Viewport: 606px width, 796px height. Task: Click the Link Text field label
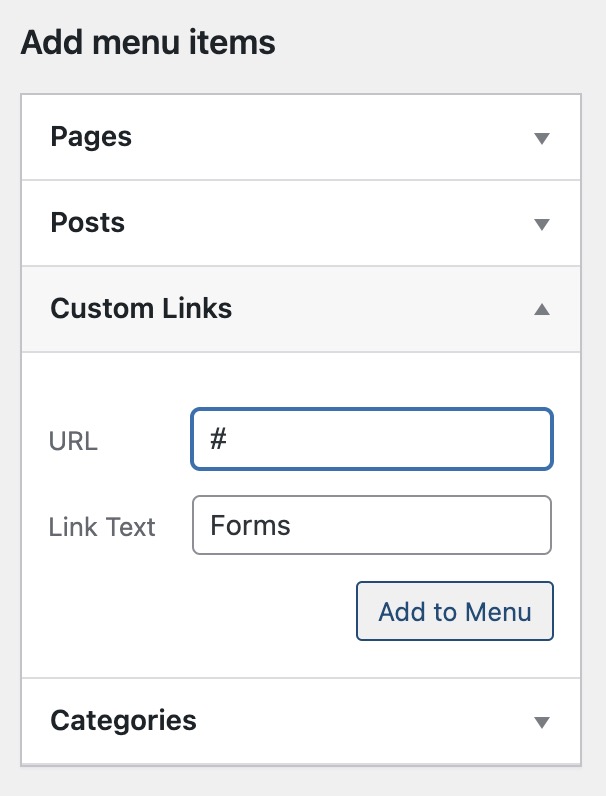pos(102,527)
